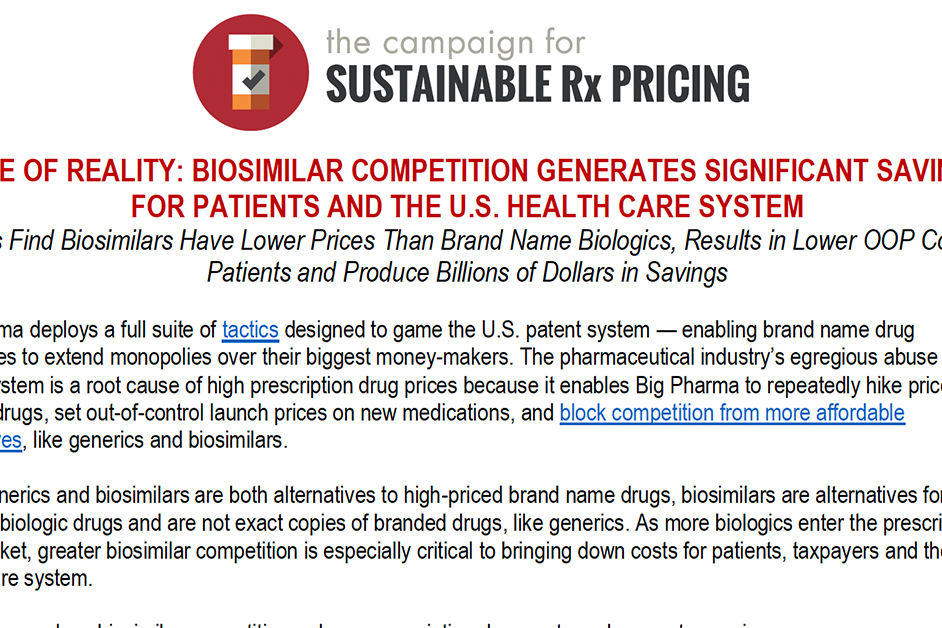The image size is (942, 628).
Task: Follow the "block competition from more affordable" link
Action: (732, 412)
